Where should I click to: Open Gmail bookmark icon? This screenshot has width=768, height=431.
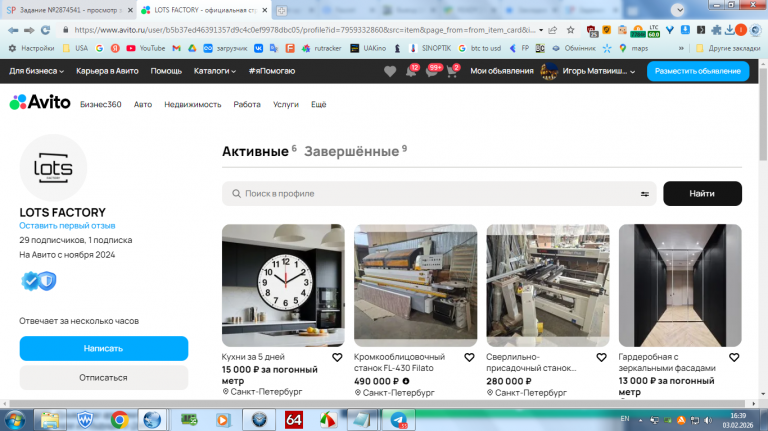[x=176, y=48]
